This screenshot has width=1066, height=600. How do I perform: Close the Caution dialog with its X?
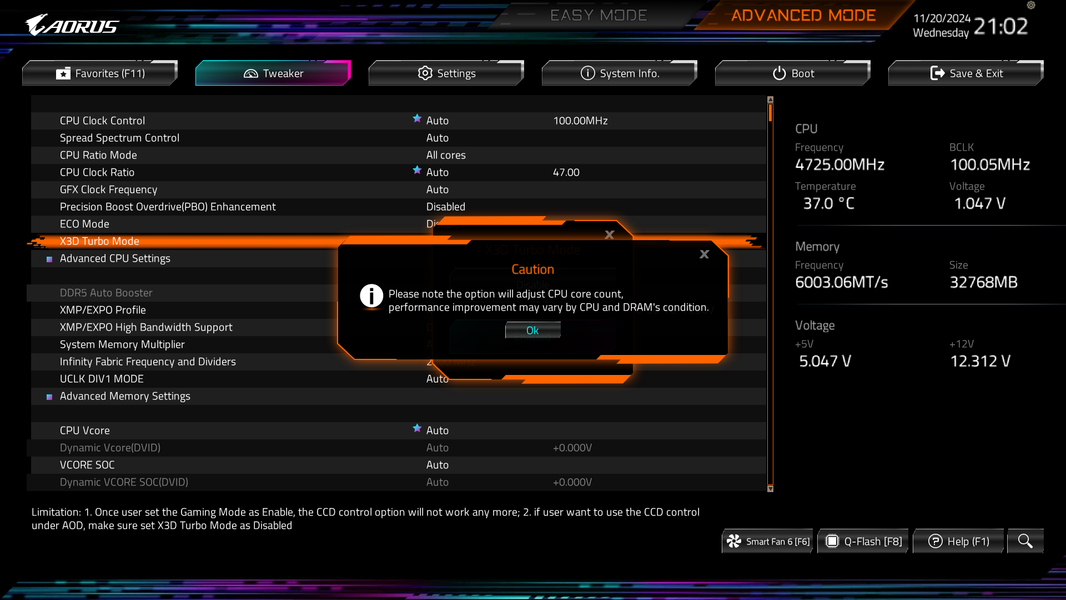[x=704, y=254]
